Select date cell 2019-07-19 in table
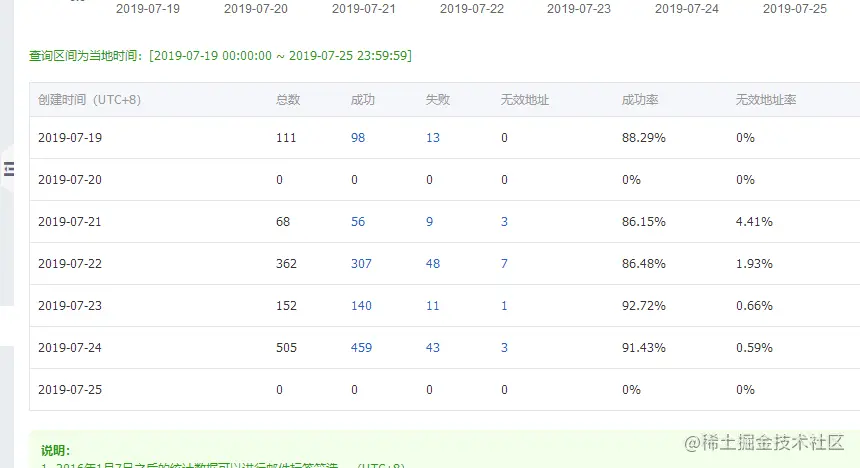The width and height of the screenshot is (860, 468). tap(70, 138)
